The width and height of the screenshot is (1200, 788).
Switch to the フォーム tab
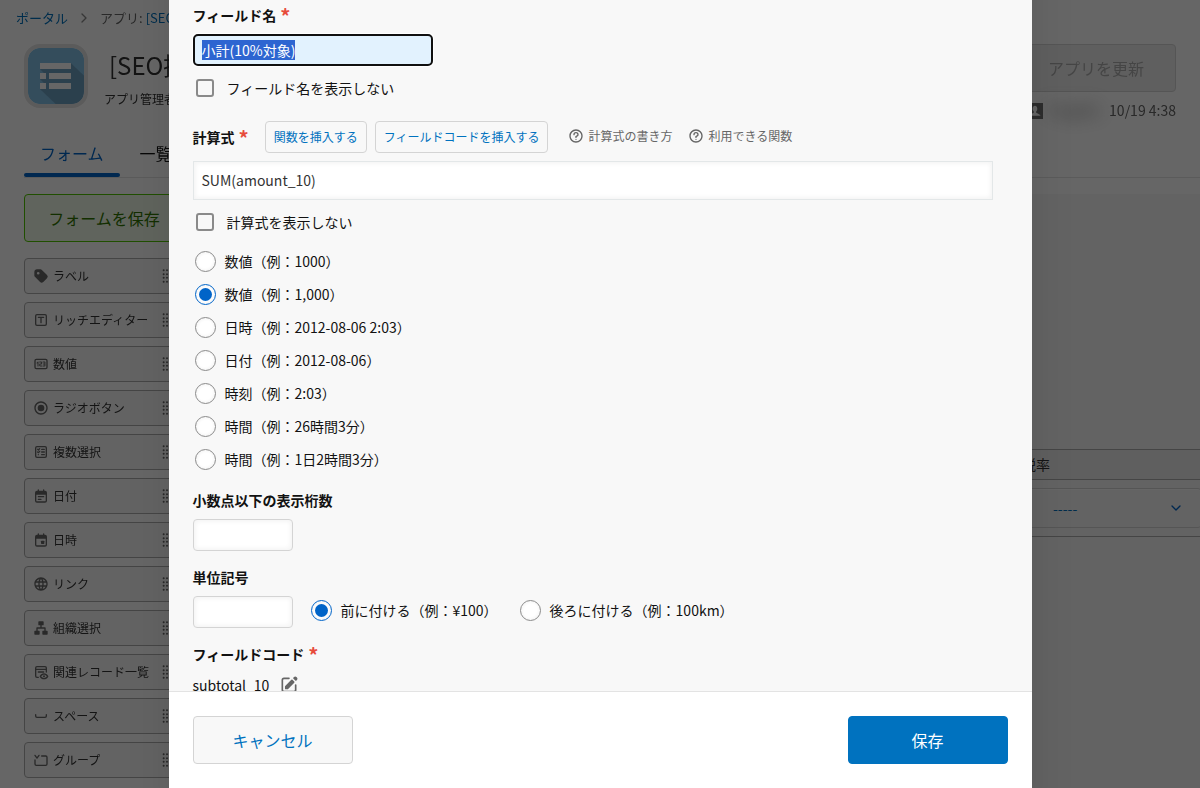coord(72,155)
